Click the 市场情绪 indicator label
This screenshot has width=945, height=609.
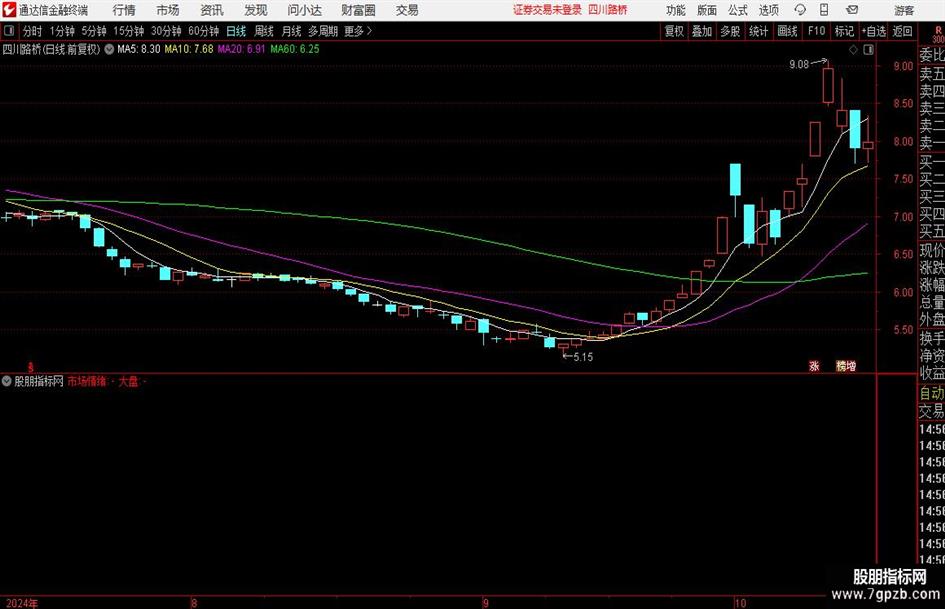click(87, 381)
